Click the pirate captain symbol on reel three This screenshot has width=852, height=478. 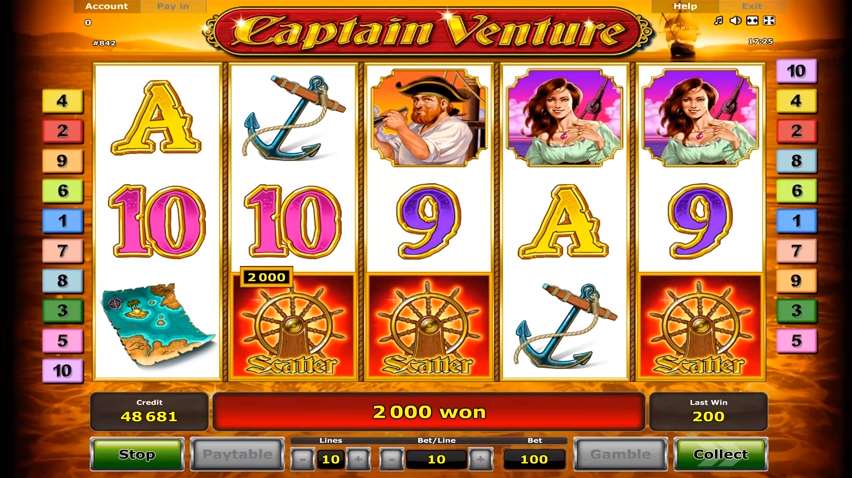429,117
